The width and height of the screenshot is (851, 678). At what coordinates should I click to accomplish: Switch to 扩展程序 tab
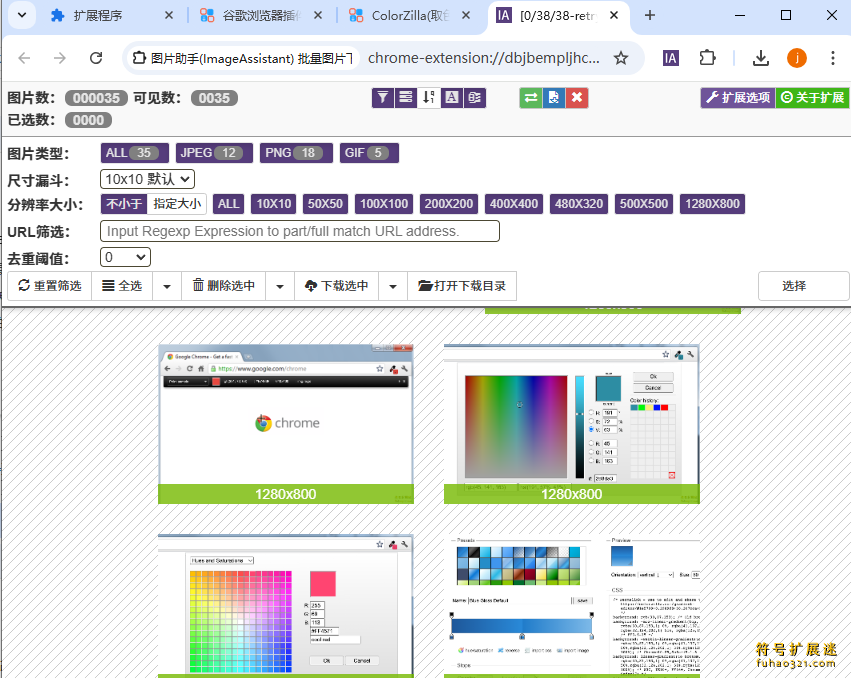(x=98, y=16)
